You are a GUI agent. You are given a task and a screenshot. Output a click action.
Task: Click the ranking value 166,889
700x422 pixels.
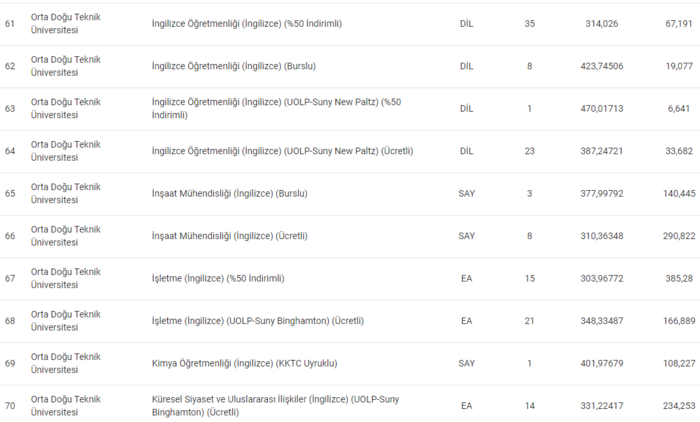tap(679, 321)
